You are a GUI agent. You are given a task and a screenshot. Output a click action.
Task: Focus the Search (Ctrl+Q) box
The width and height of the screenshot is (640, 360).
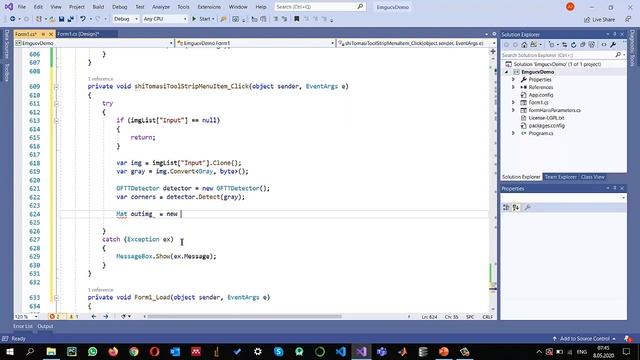[319, 7]
